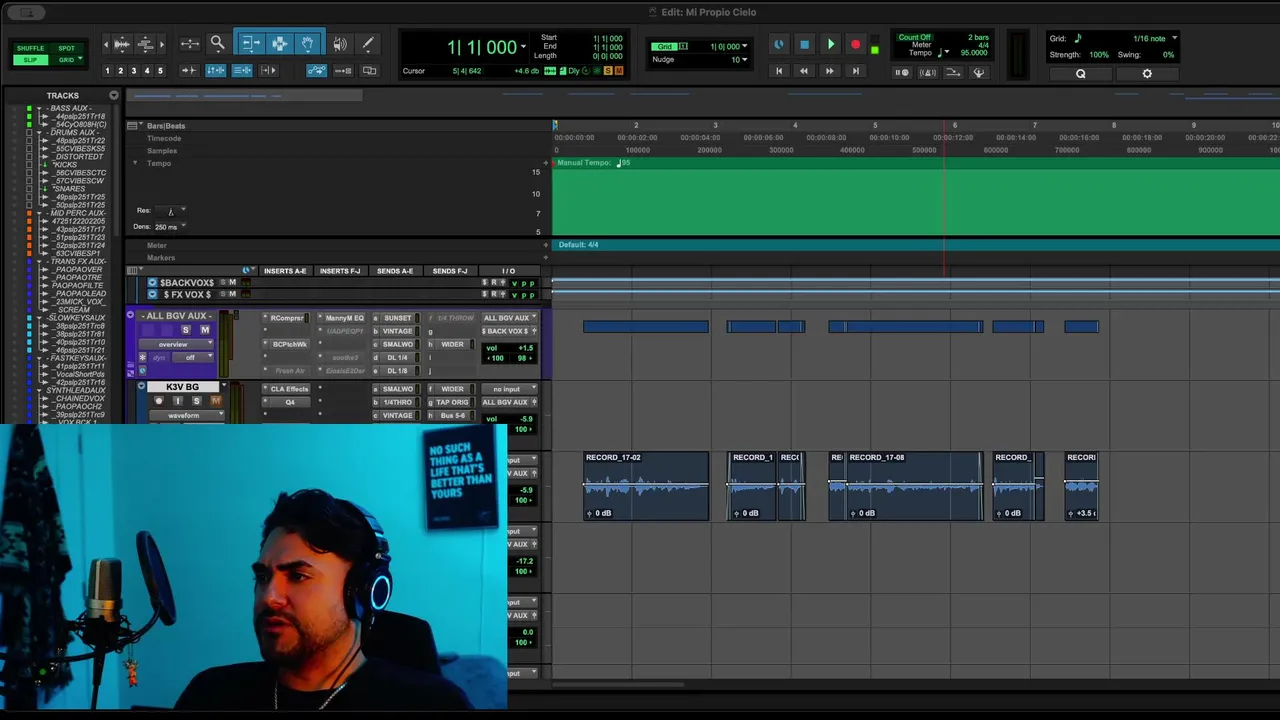
Task: Click the Quantize Q button
Action: tap(1080, 73)
